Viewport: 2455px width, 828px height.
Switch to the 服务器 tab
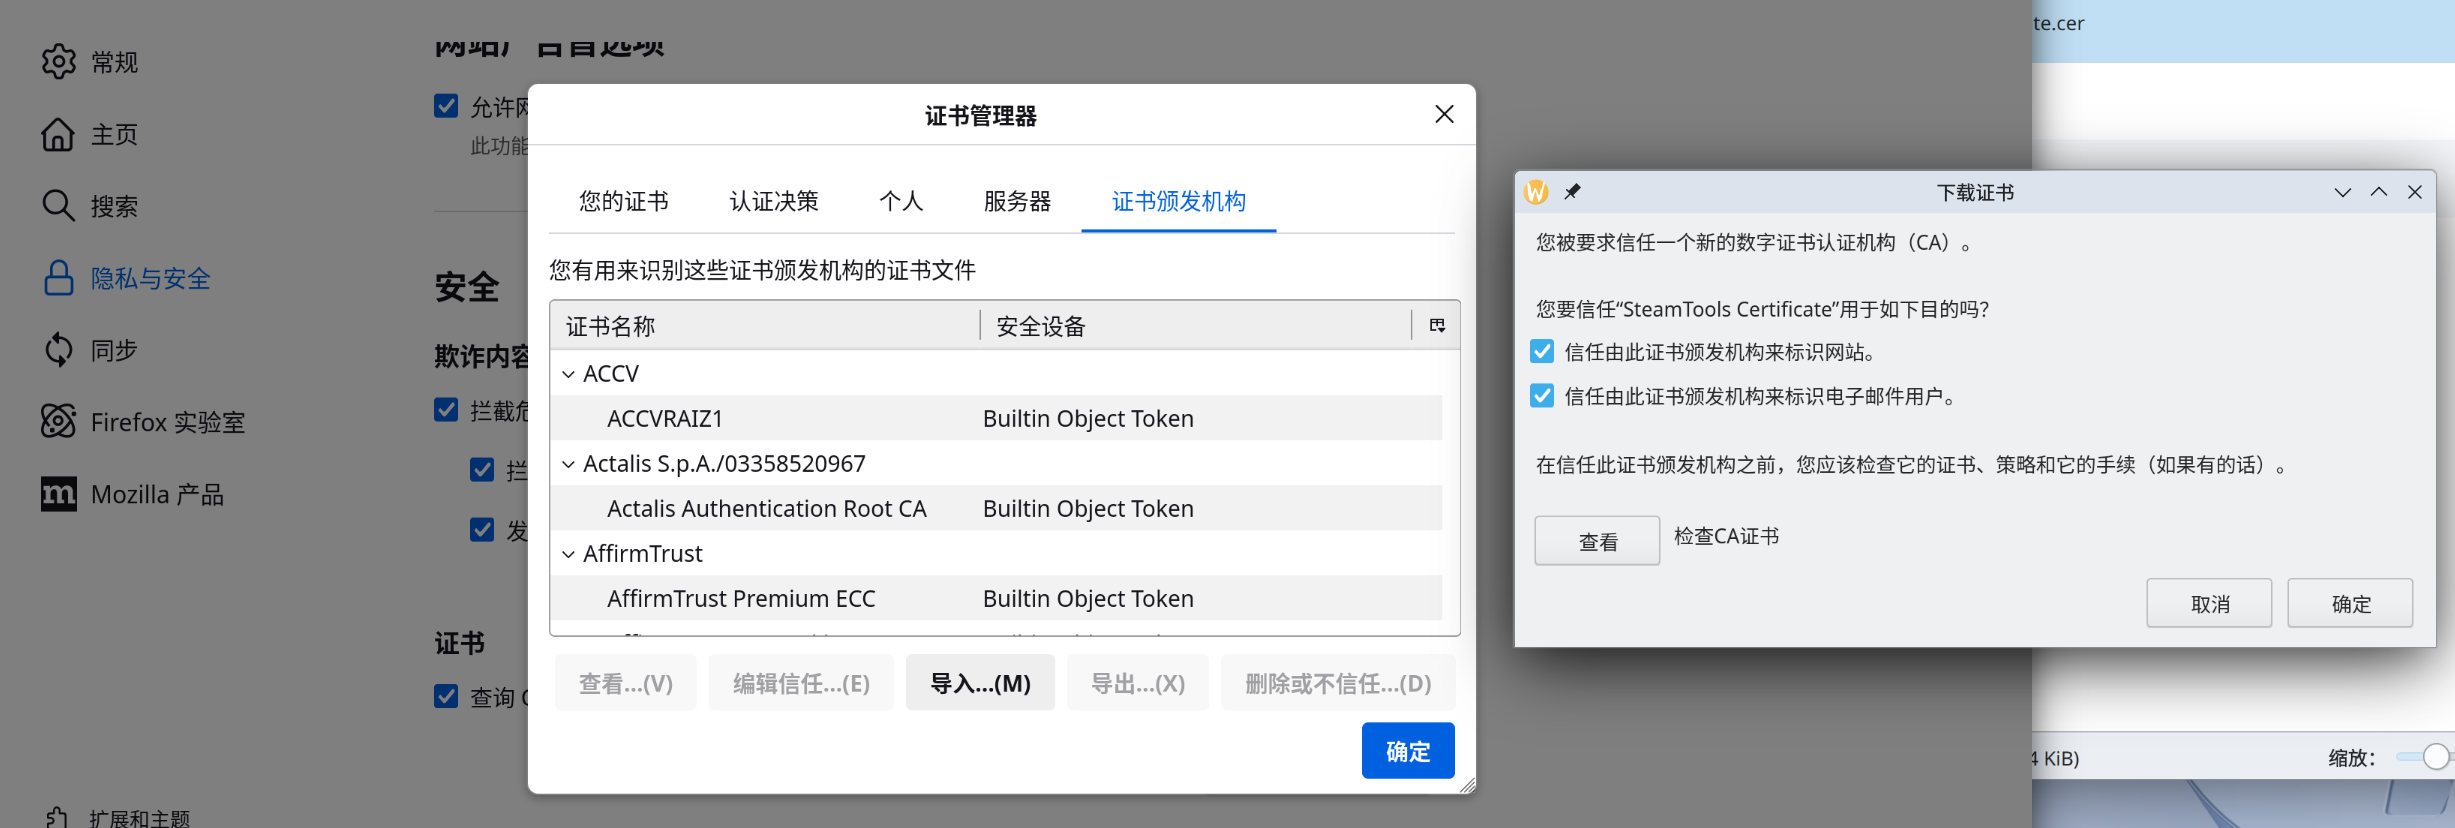coord(1017,201)
